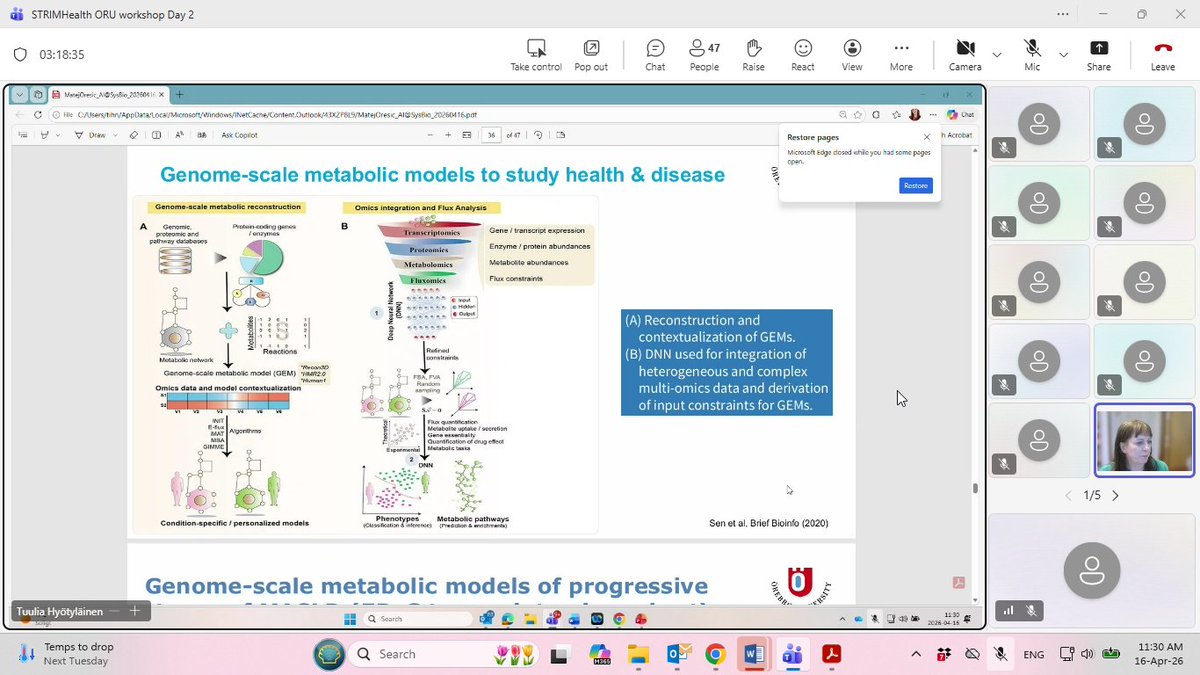The width and height of the screenshot is (1200, 675).
Task: Open the View layout options
Action: pyautogui.click(x=852, y=55)
